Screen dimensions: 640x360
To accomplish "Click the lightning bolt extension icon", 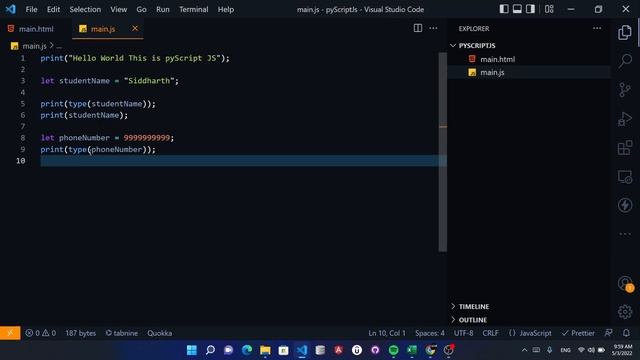I will pos(624,205).
